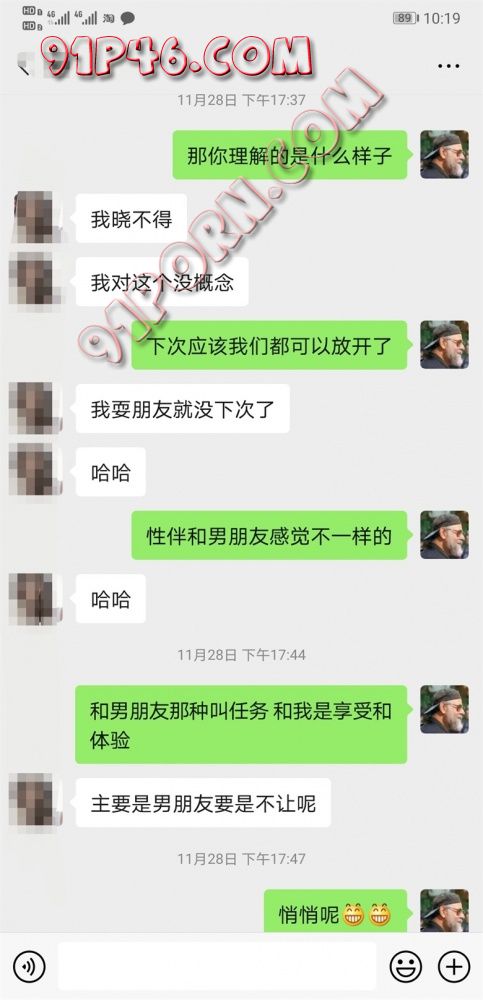
Task: Tap the message text input field
Action: coord(217,967)
